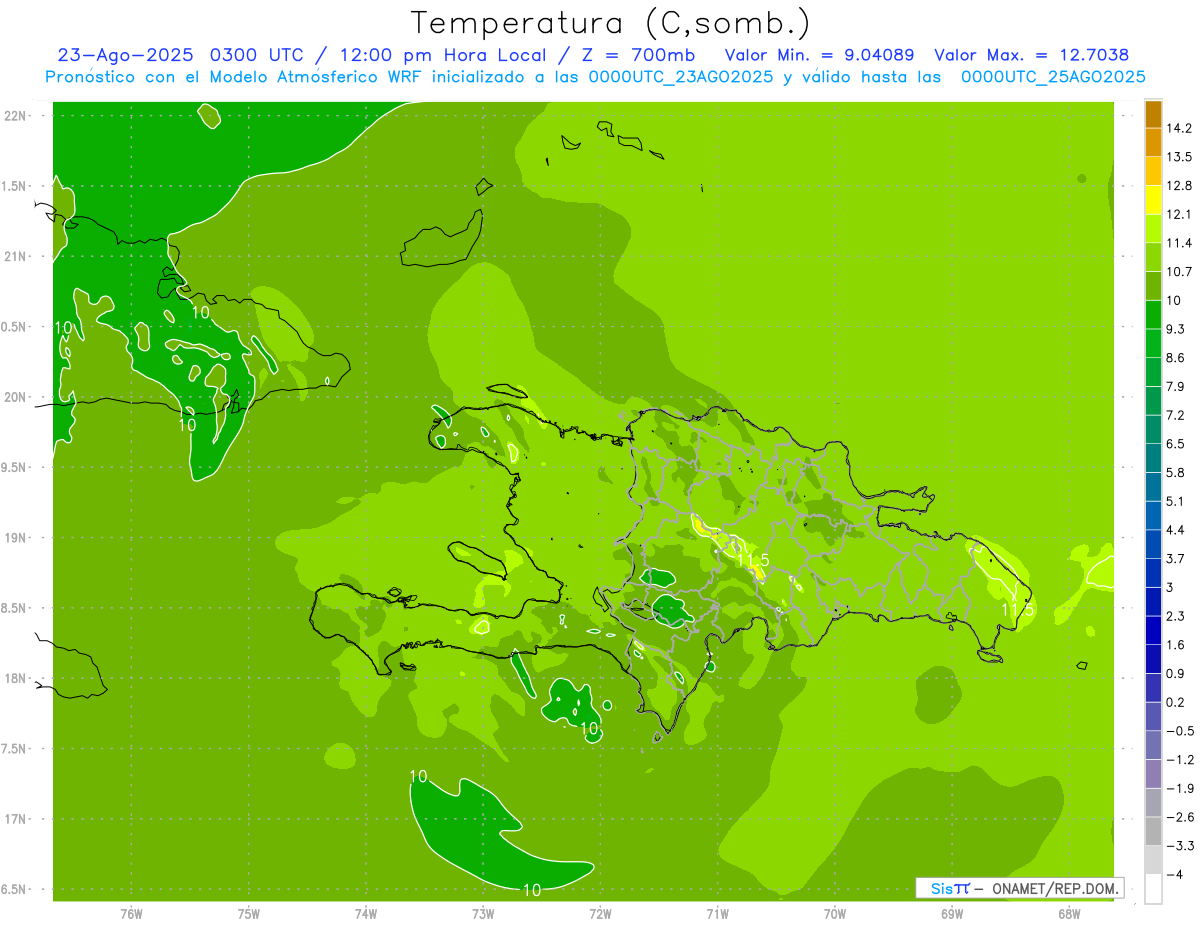Click the "68W" longitude axis label
This screenshot has width=1200, height=927.
tap(1069, 913)
